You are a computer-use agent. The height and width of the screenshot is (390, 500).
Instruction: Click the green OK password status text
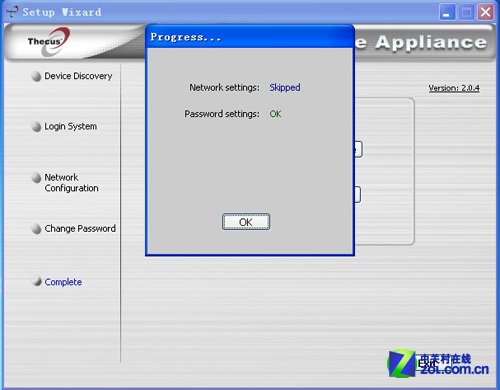click(275, 114)
